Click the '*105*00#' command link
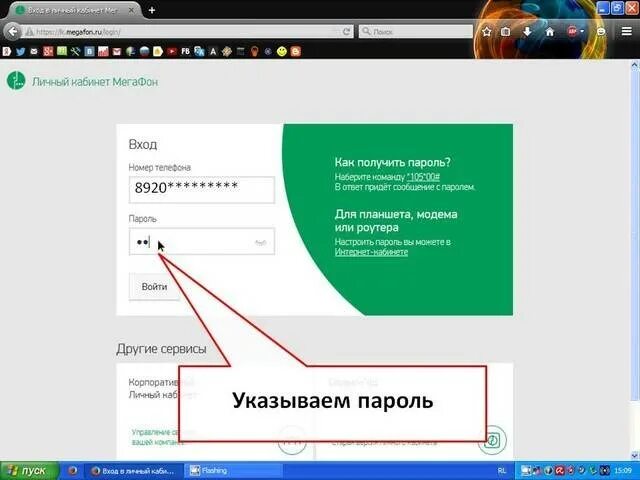640x480 pixels. tap(423, 177)
